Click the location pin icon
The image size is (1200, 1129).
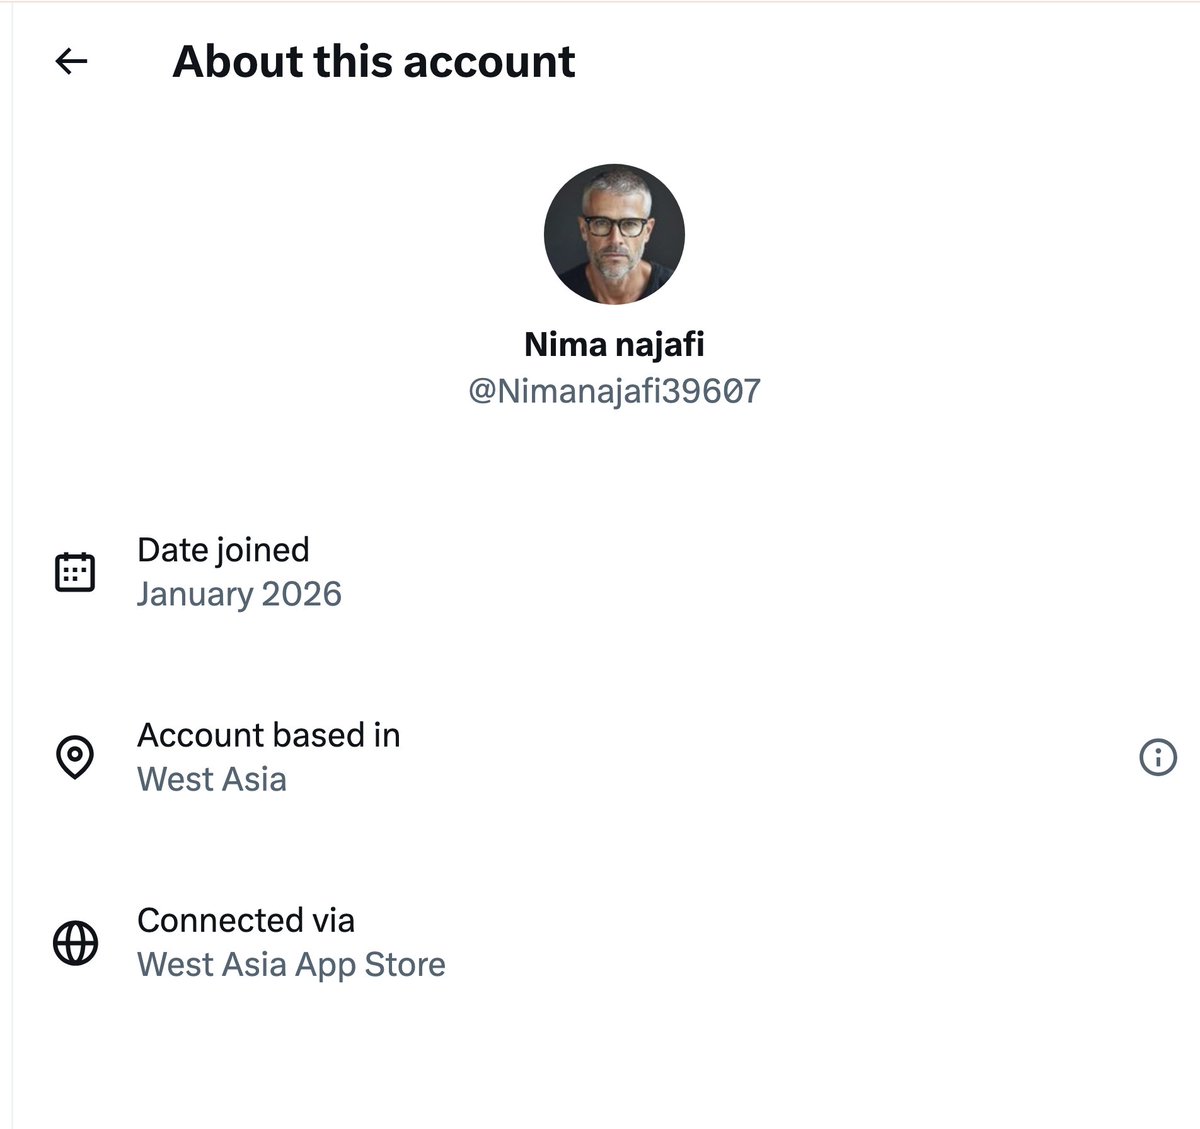tap(74, 757)
